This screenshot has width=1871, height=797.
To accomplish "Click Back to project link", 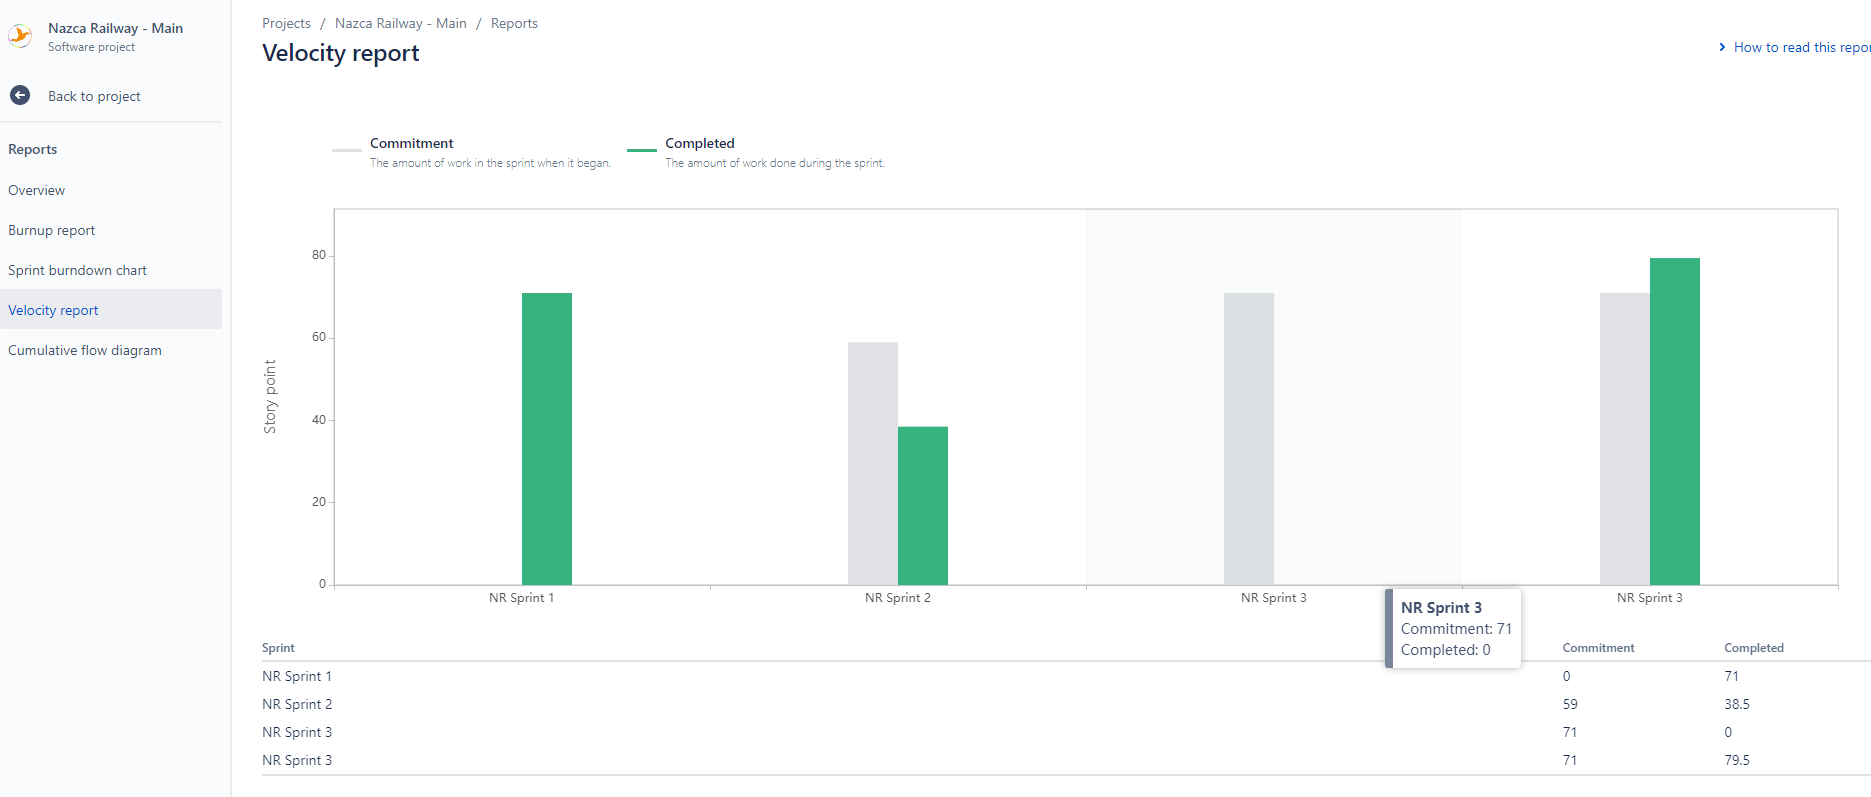I will [94, 96].
